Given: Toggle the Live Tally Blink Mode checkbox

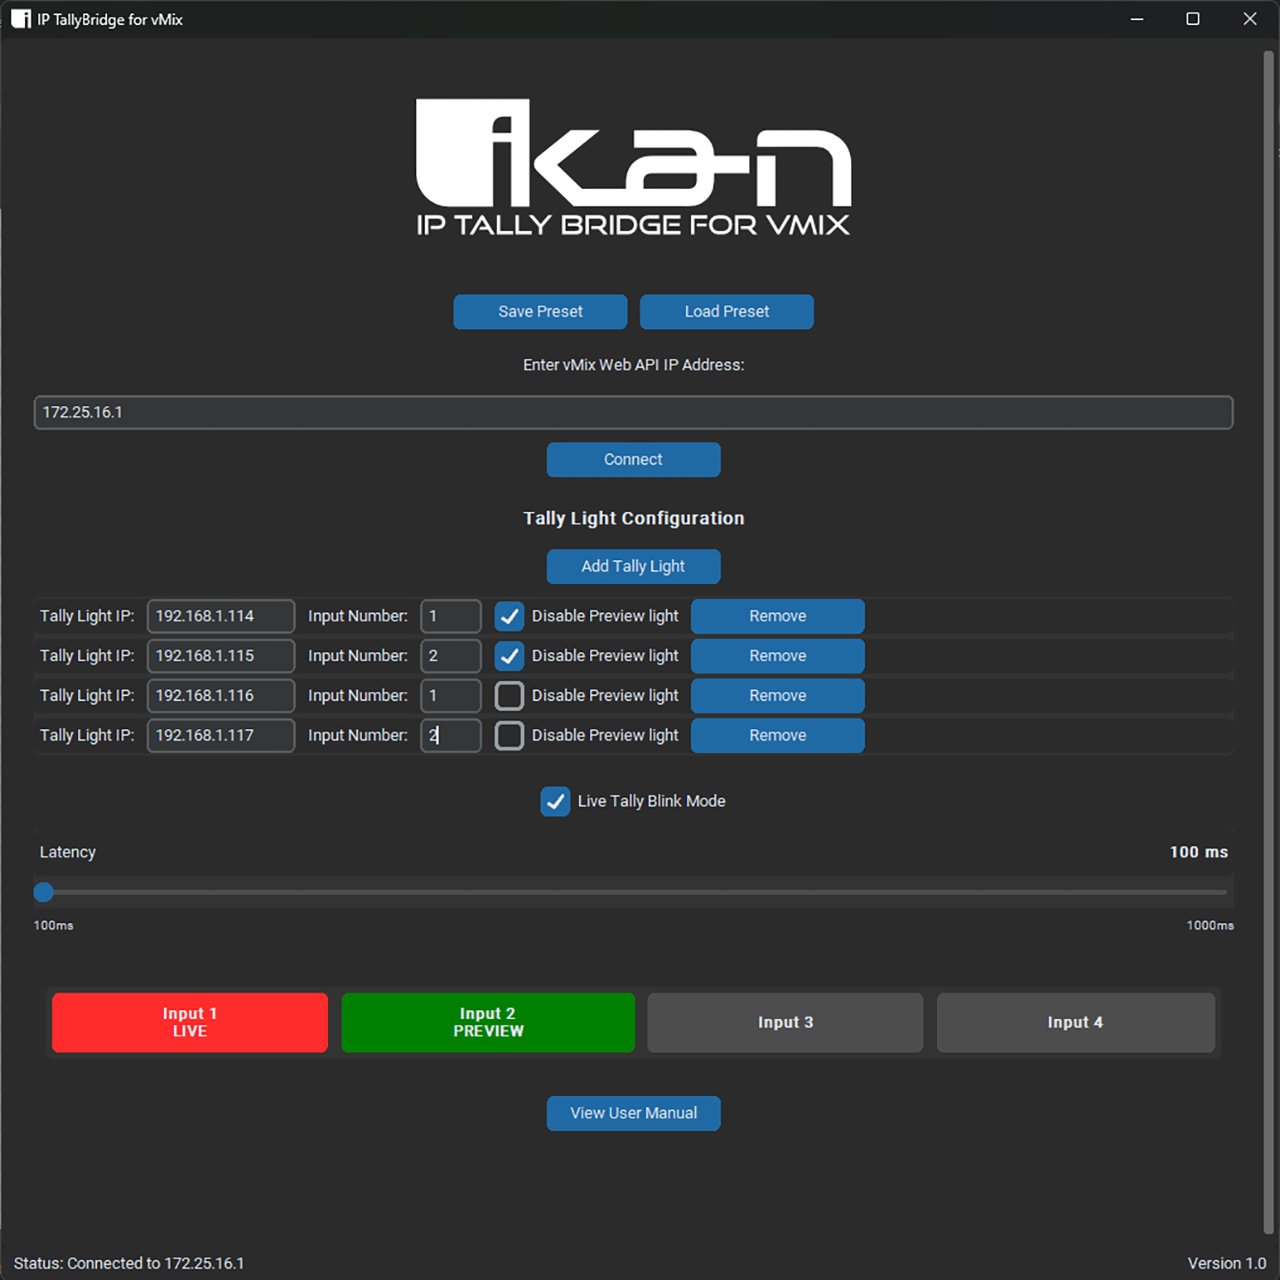Looking at the screenshot, I should click(x=555, y=801).
